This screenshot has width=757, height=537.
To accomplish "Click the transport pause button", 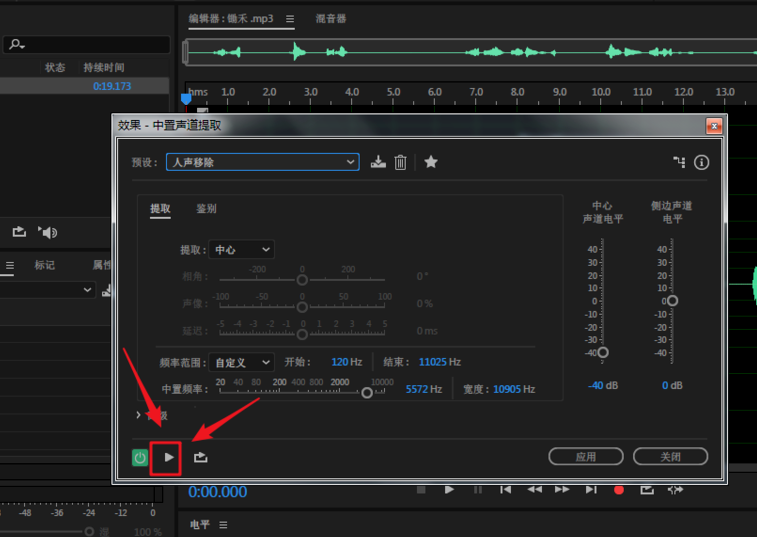I will pos(478,490).
